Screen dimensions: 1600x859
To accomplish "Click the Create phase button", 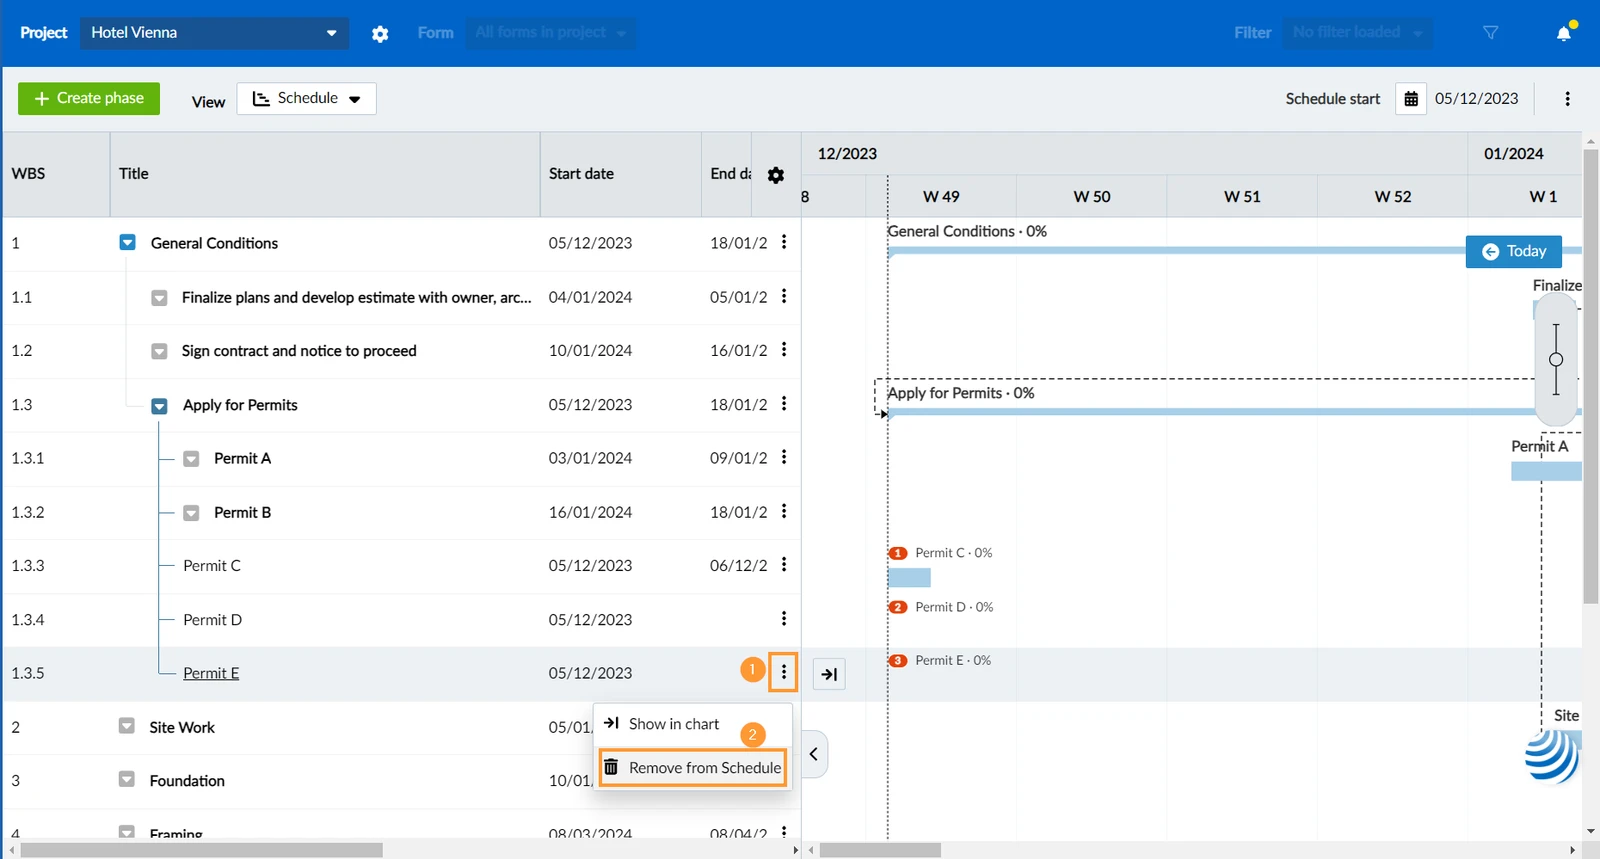I will [89, 99].
